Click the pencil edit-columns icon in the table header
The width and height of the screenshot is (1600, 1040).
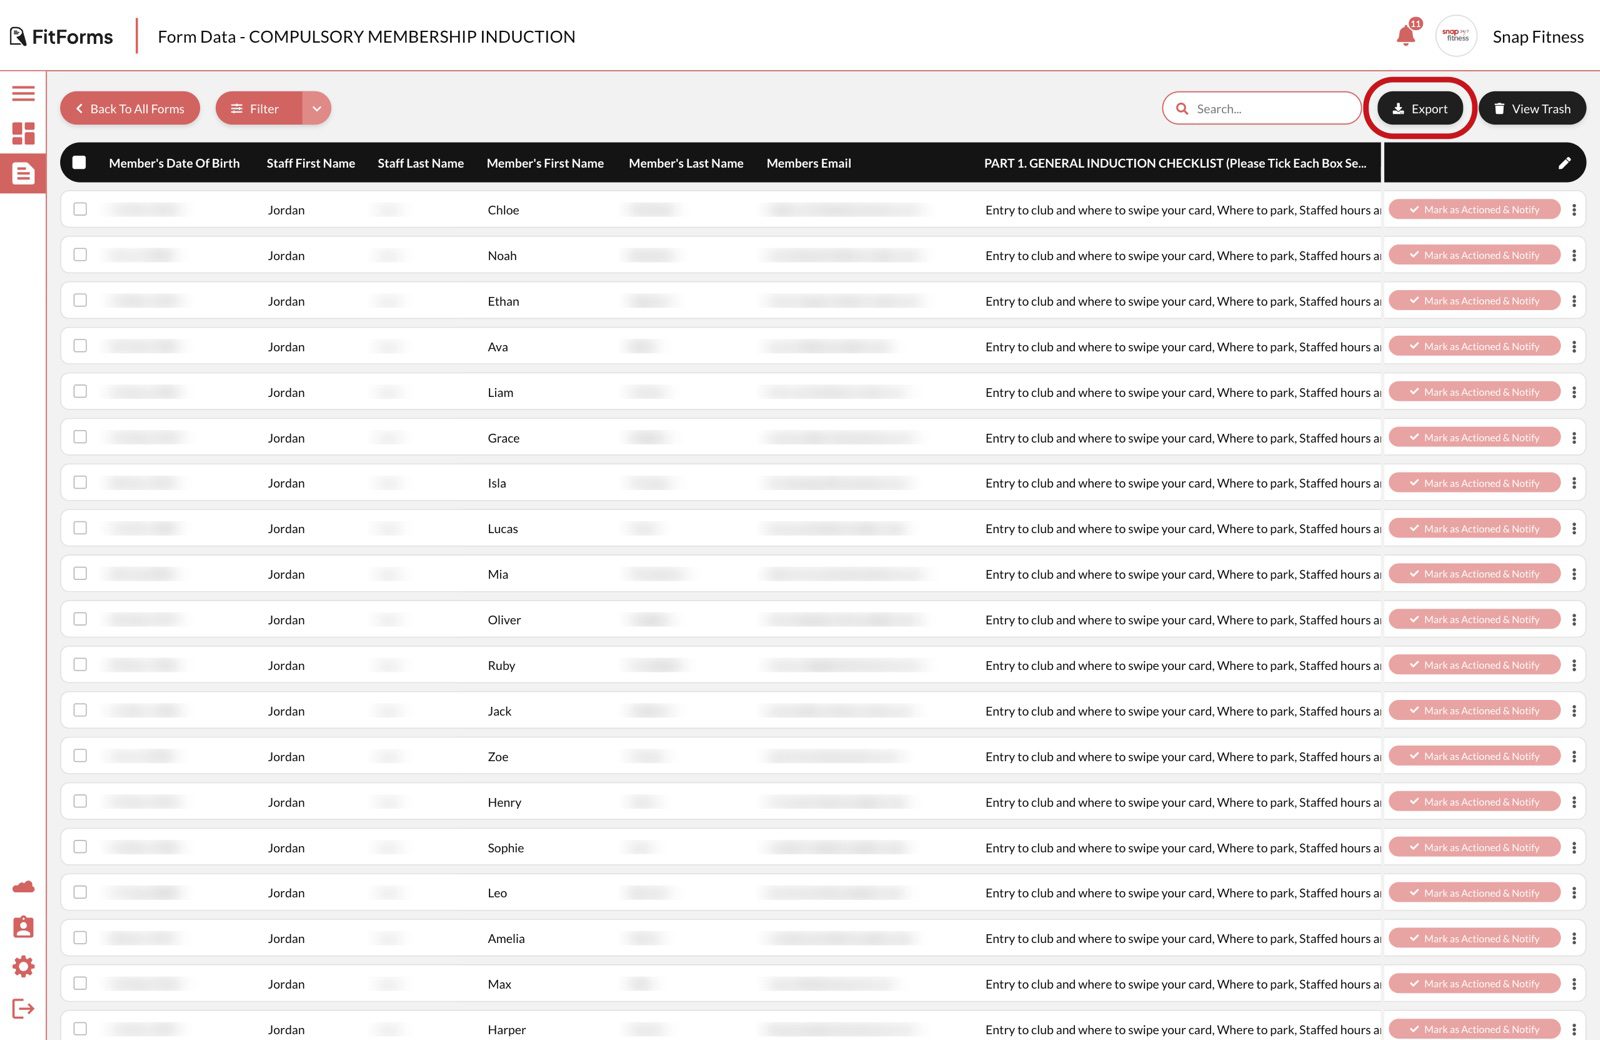1564,163
